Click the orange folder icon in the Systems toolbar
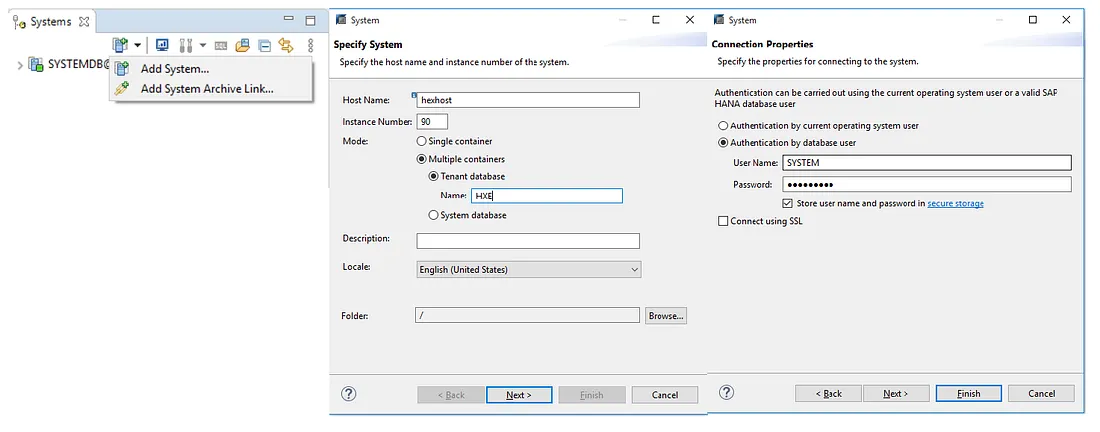Viewport: 1100px width, 432px height. click(243, 45)
